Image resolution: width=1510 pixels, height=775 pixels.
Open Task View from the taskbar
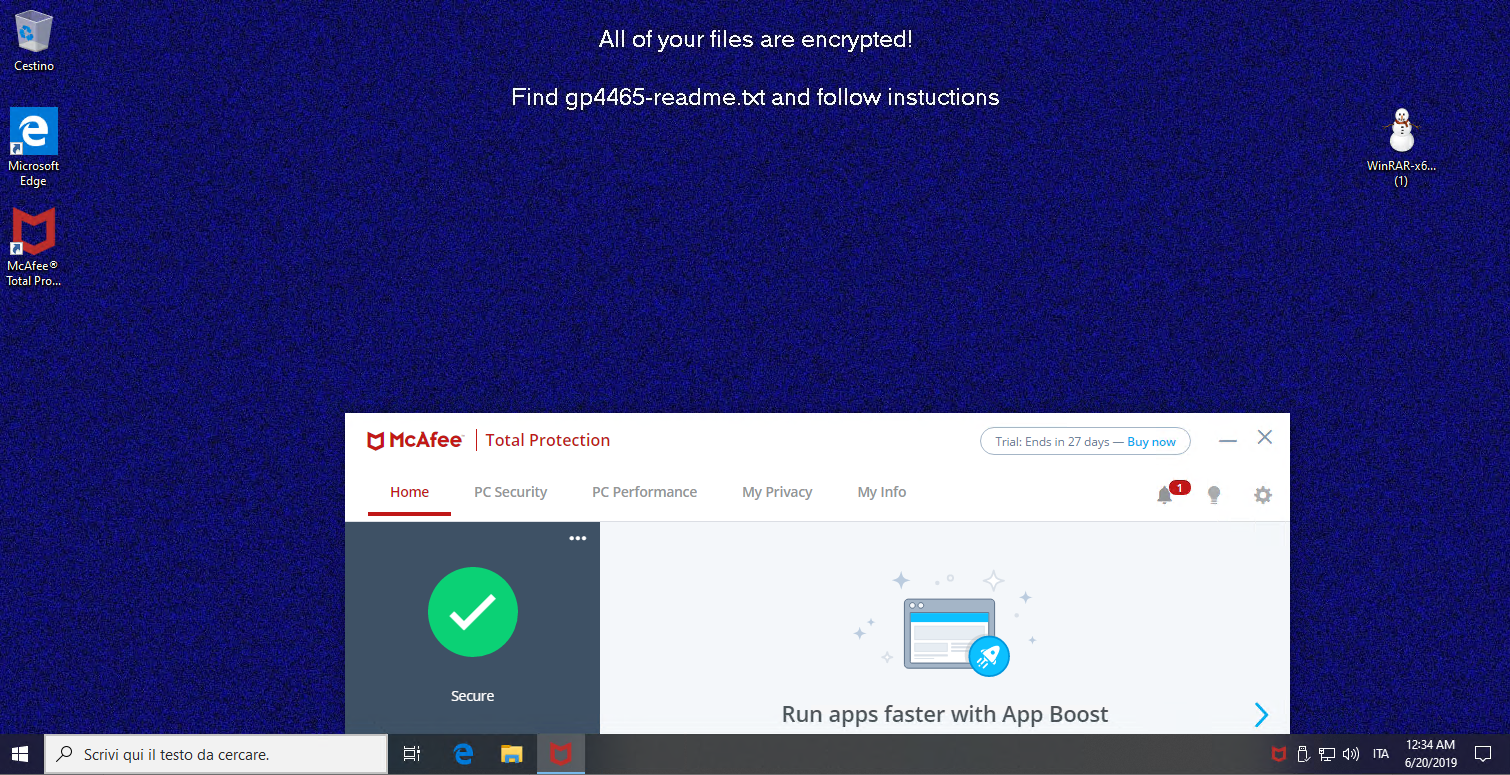coord(411,755)
